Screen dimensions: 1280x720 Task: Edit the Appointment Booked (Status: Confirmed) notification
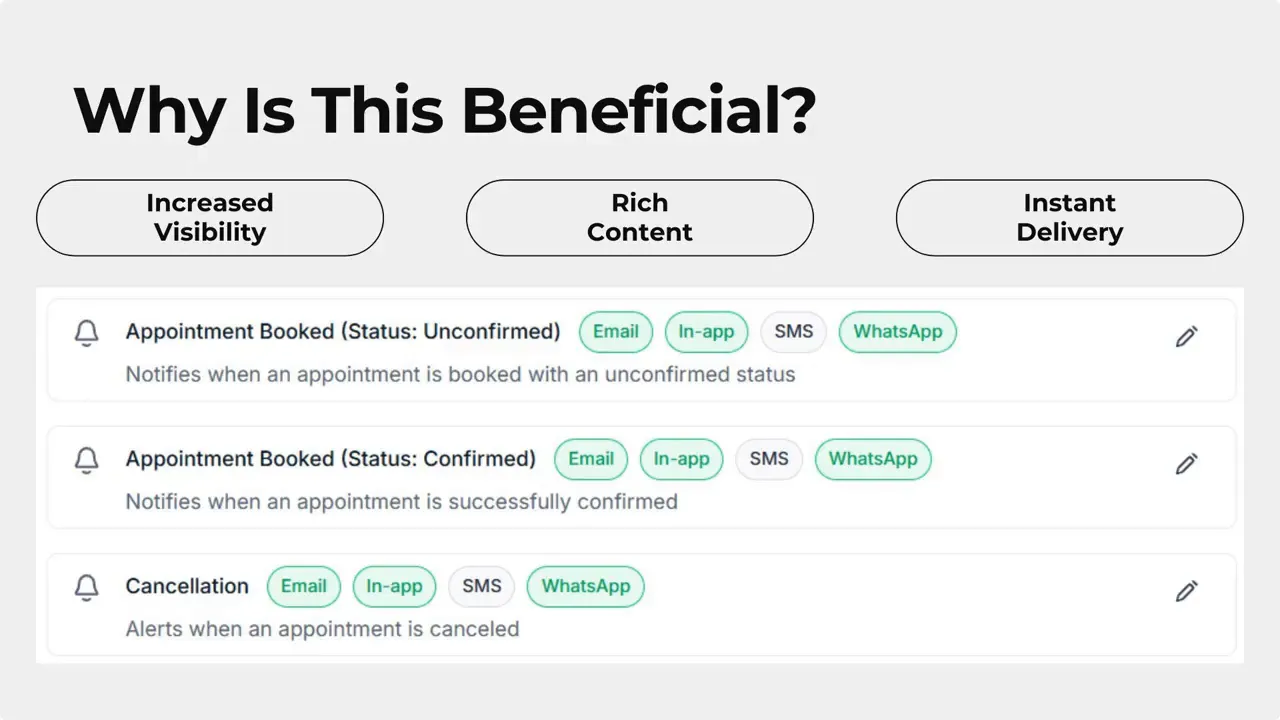[x=1186, y=463]
